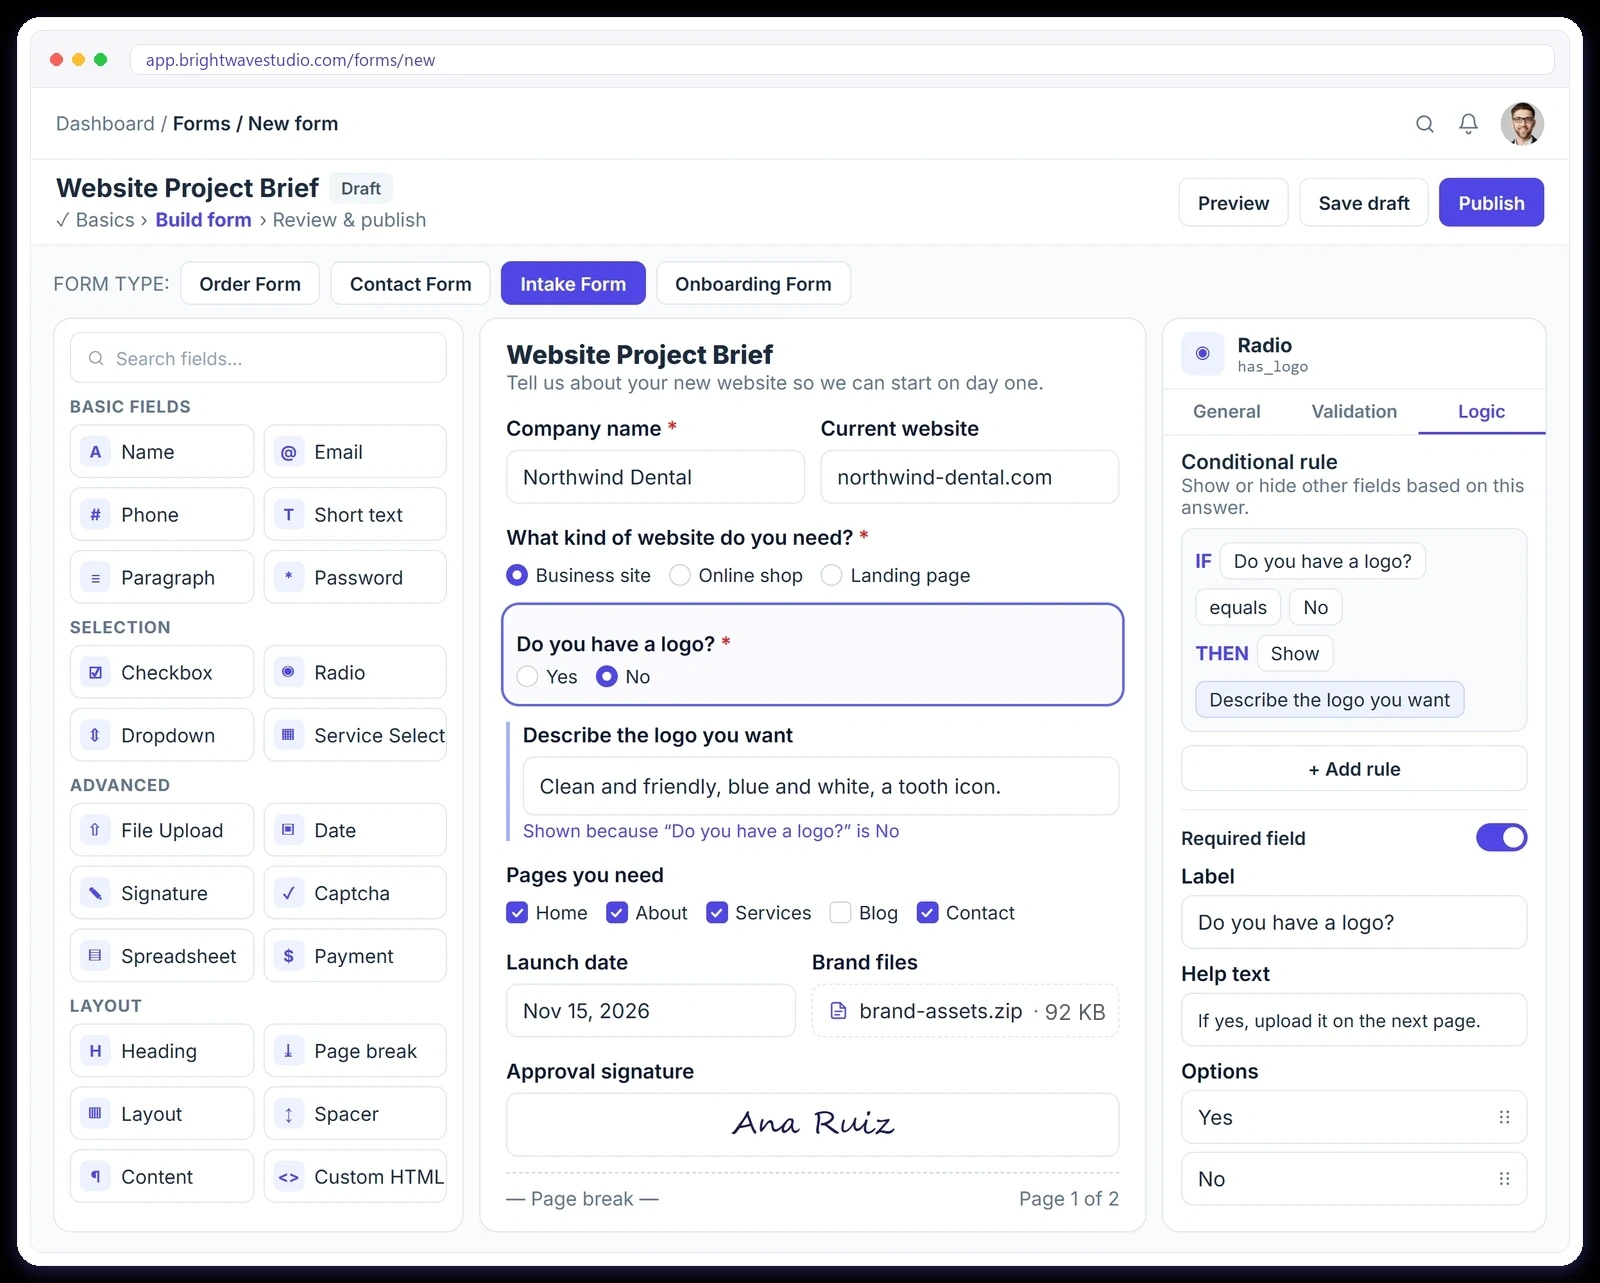Click the Preview button
The image size is (1600, 1283).
point(1233,203)
